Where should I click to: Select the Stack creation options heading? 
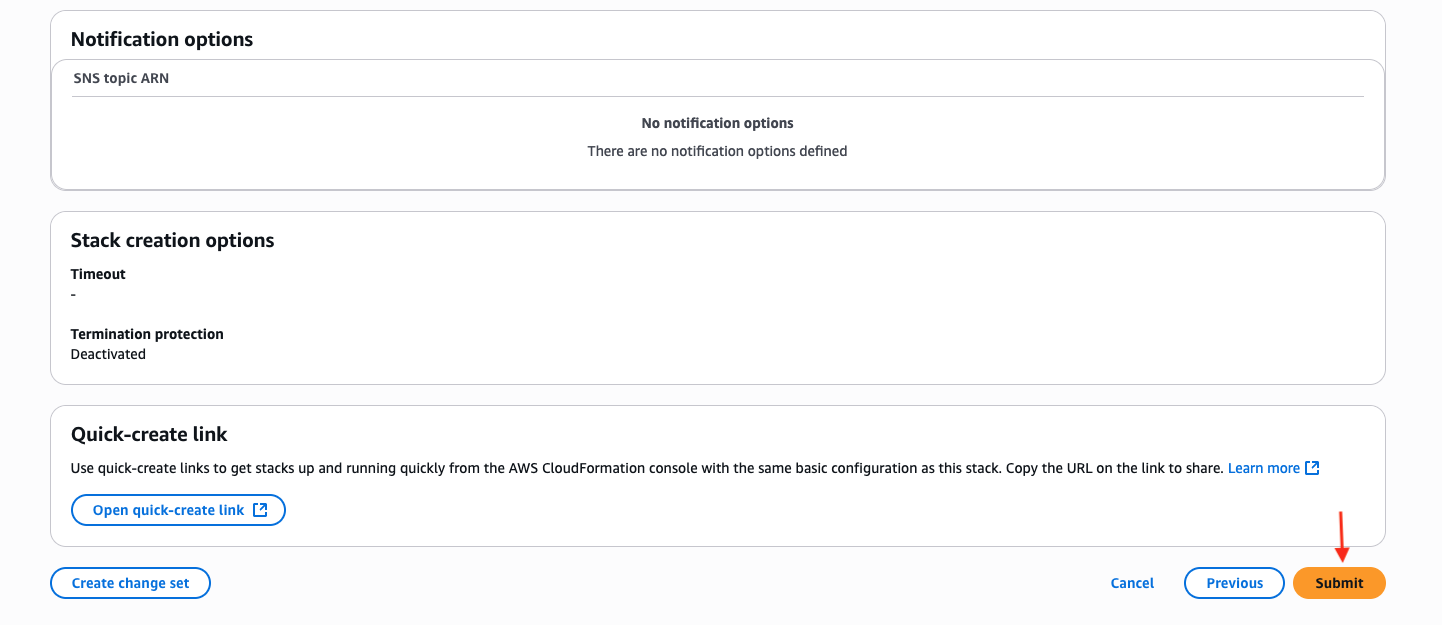[x=172, y=241]
